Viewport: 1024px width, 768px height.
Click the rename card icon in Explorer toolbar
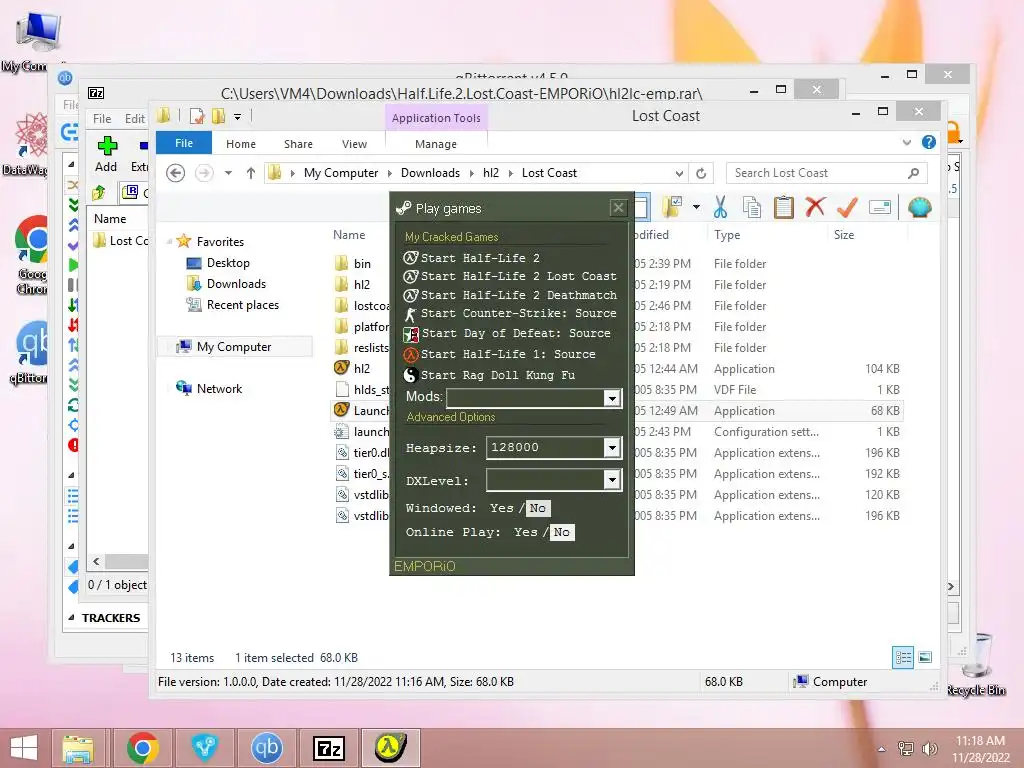click(880, 208)
